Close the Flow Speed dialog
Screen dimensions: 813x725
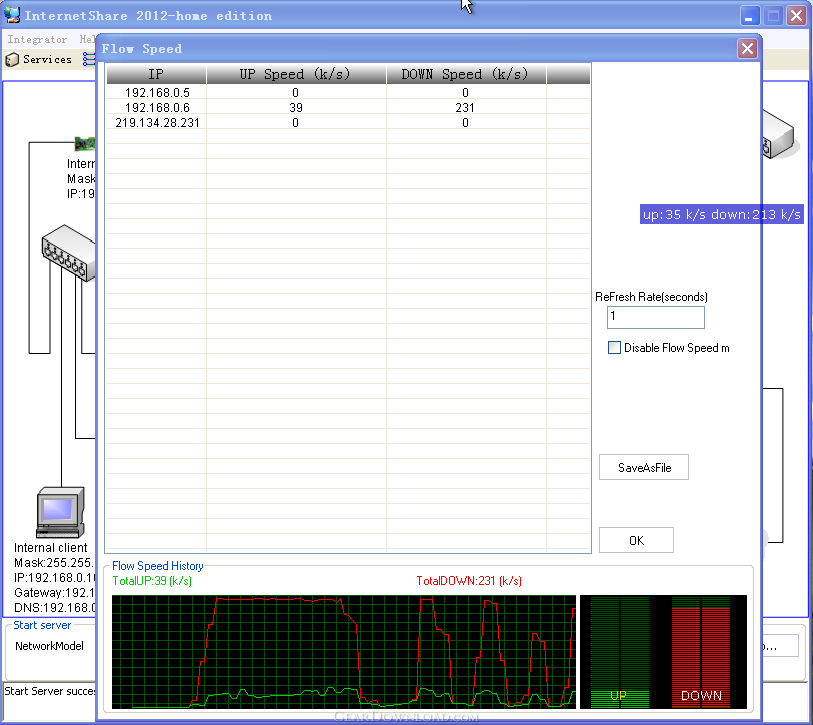pyautogui.click(x=747, y=49)
